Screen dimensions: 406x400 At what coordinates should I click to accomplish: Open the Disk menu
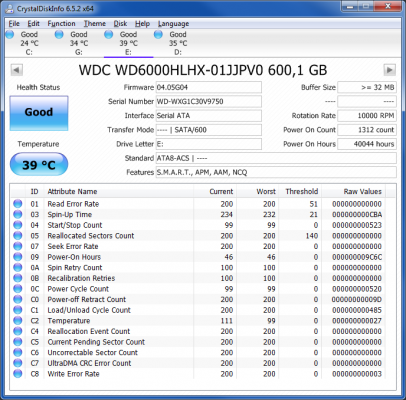[120, 24]
